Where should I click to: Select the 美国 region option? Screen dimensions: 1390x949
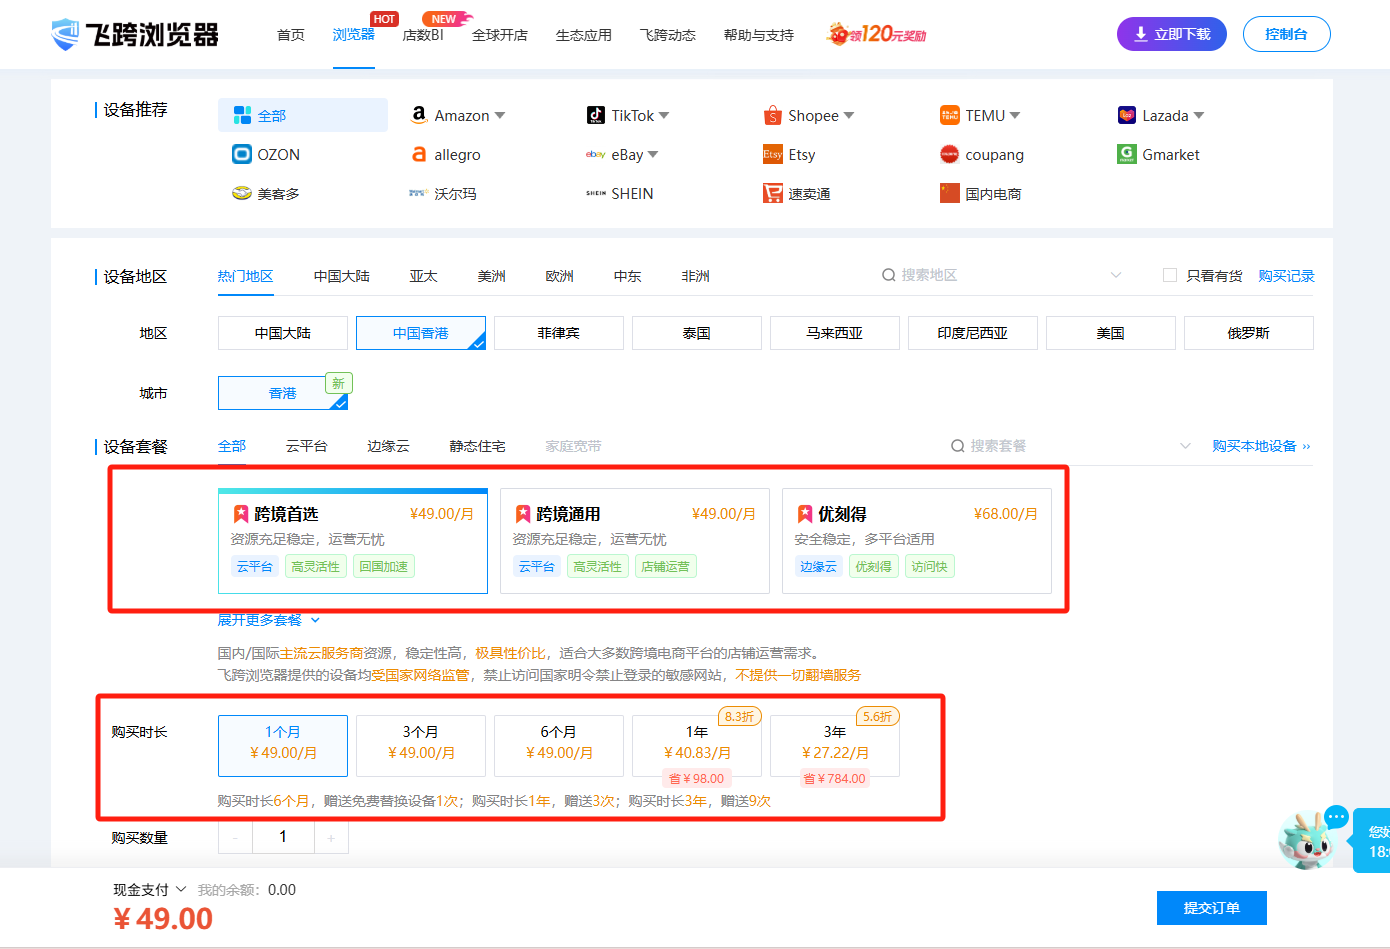point(1111,333)
